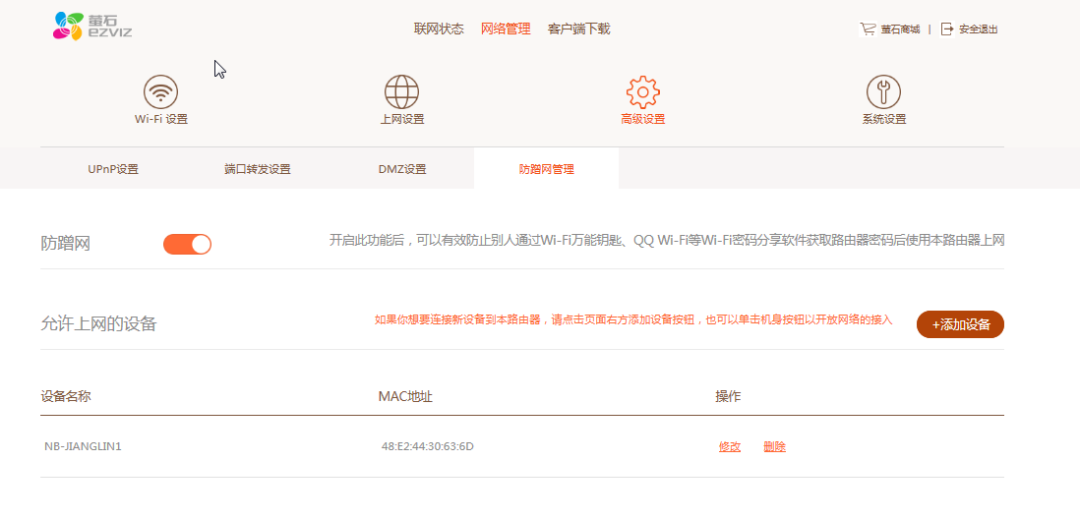Select the 防蹭网管理 tab
Viewport: 1080px width, 519px height.
(546, 169)
